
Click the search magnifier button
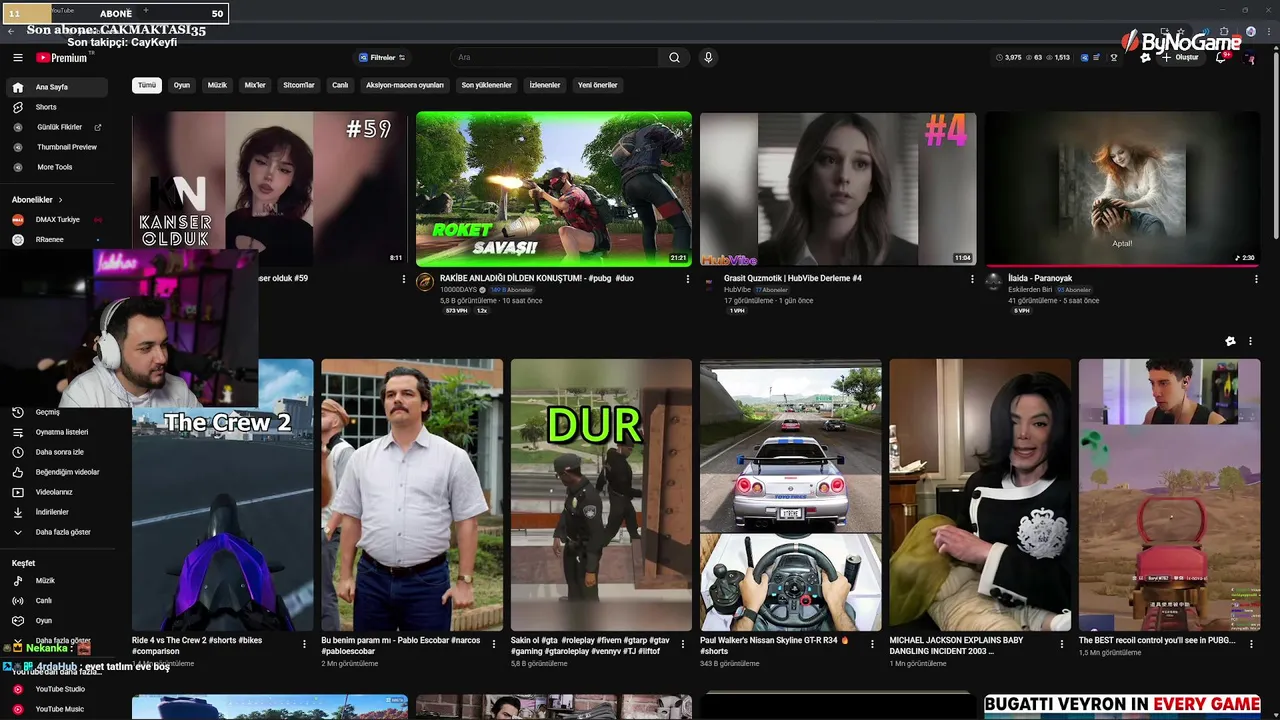click(674, 58)
